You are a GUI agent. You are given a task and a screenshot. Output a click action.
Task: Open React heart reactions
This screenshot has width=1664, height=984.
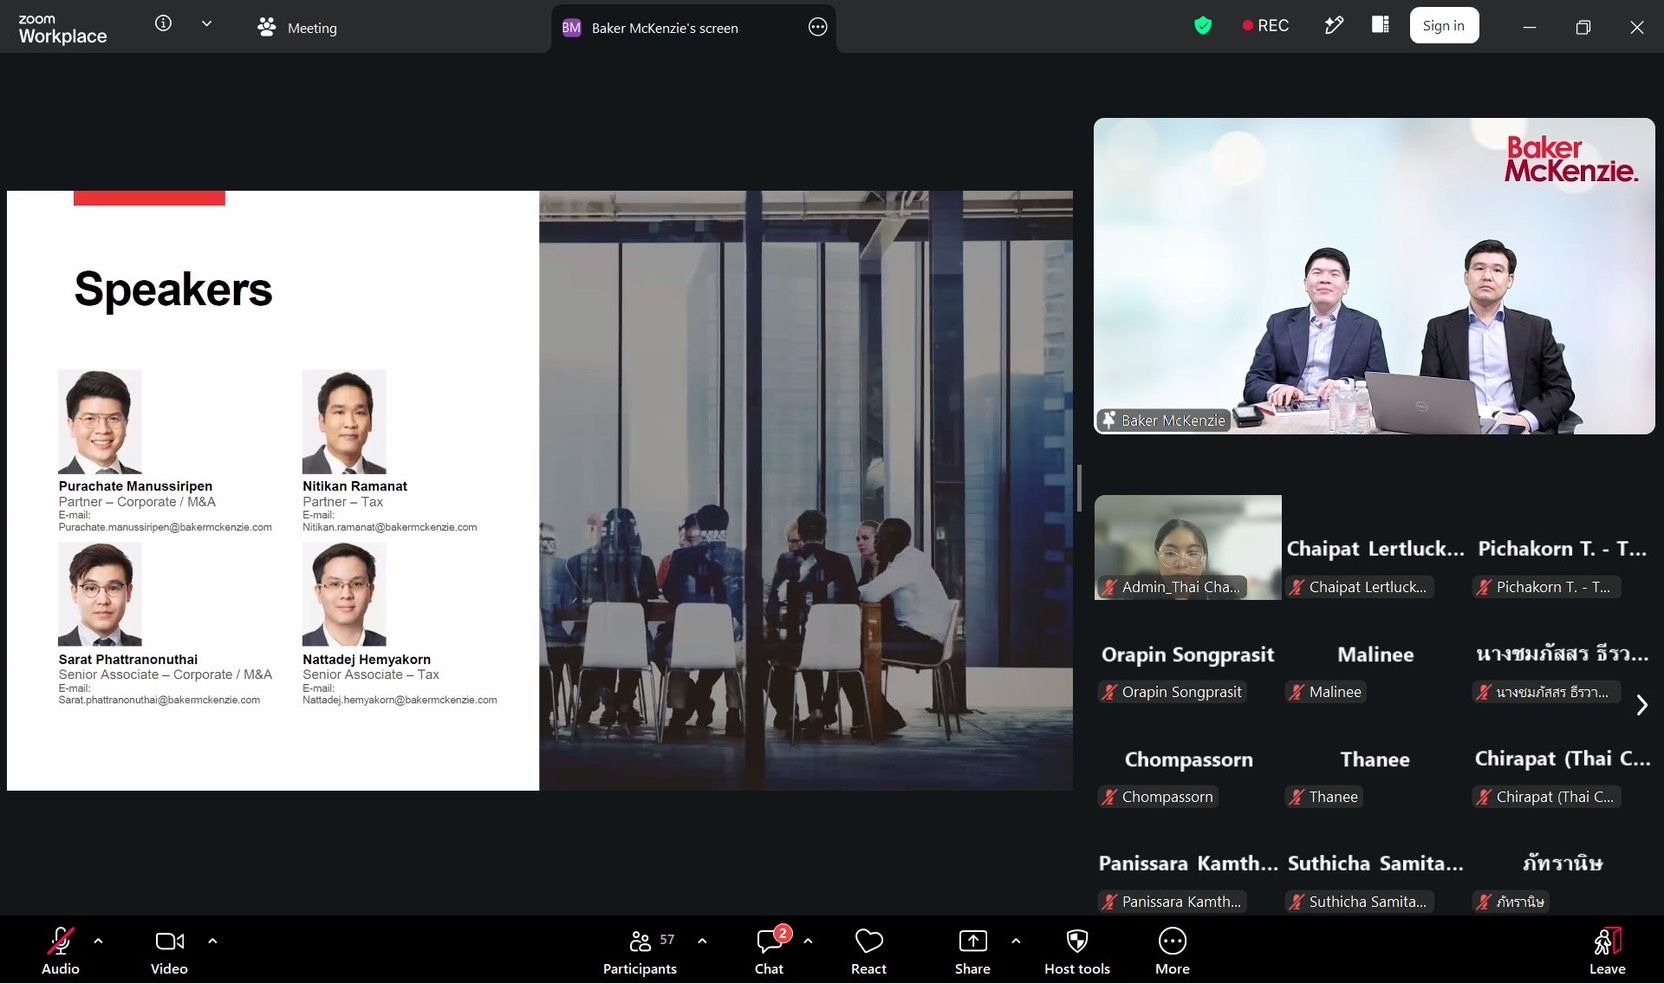pos(869,941)
